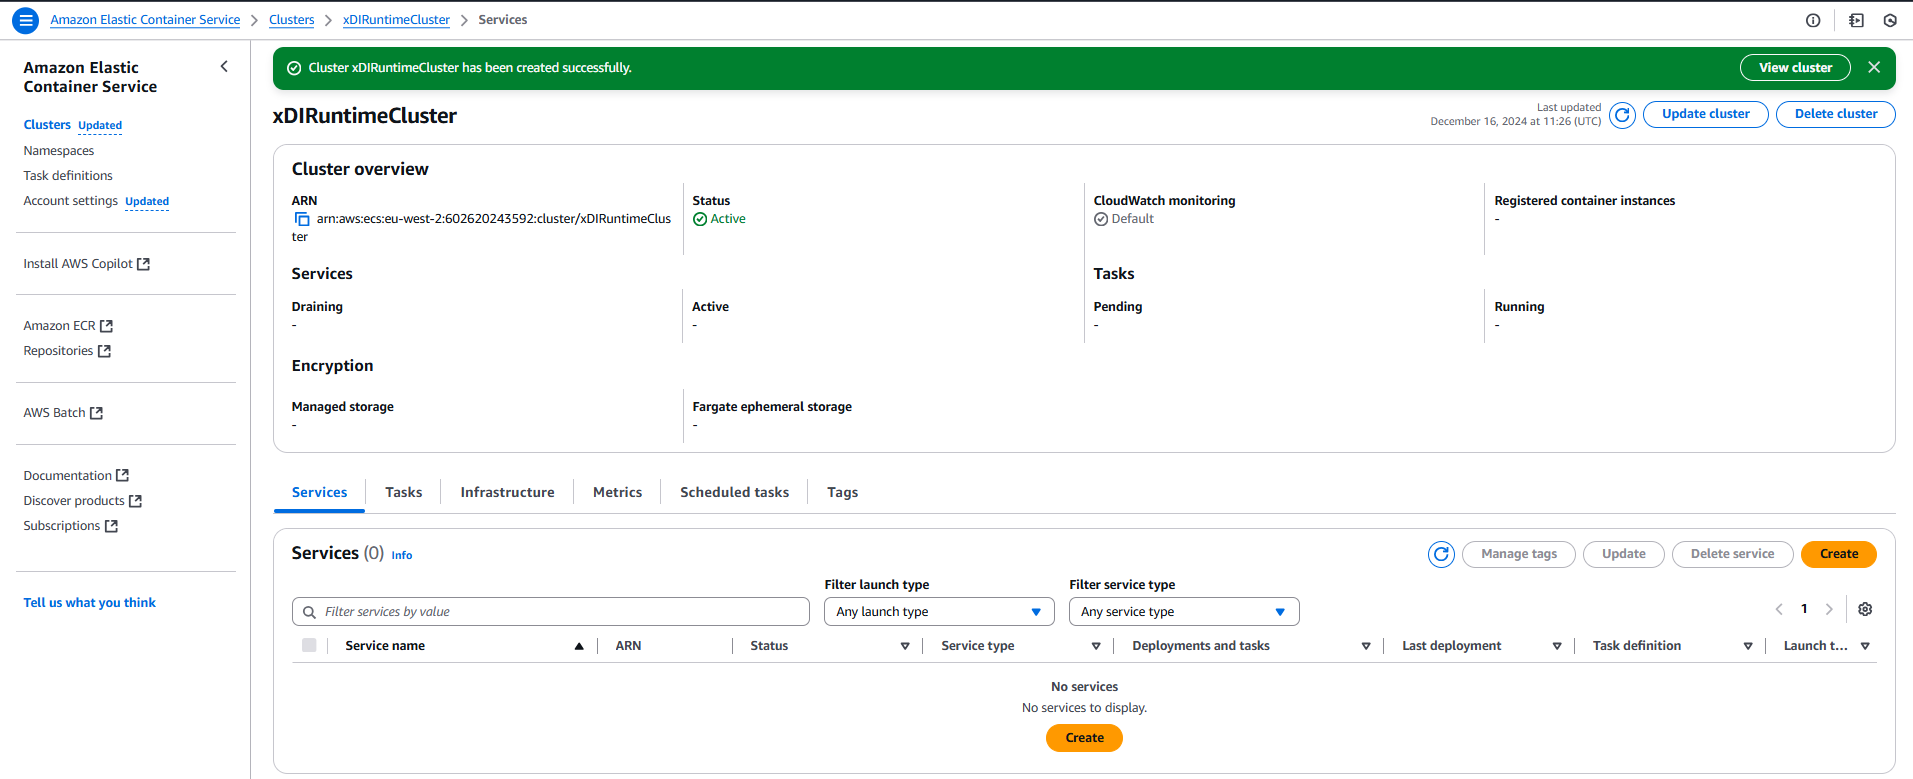Open the Tags tab

tap(842, 492)
